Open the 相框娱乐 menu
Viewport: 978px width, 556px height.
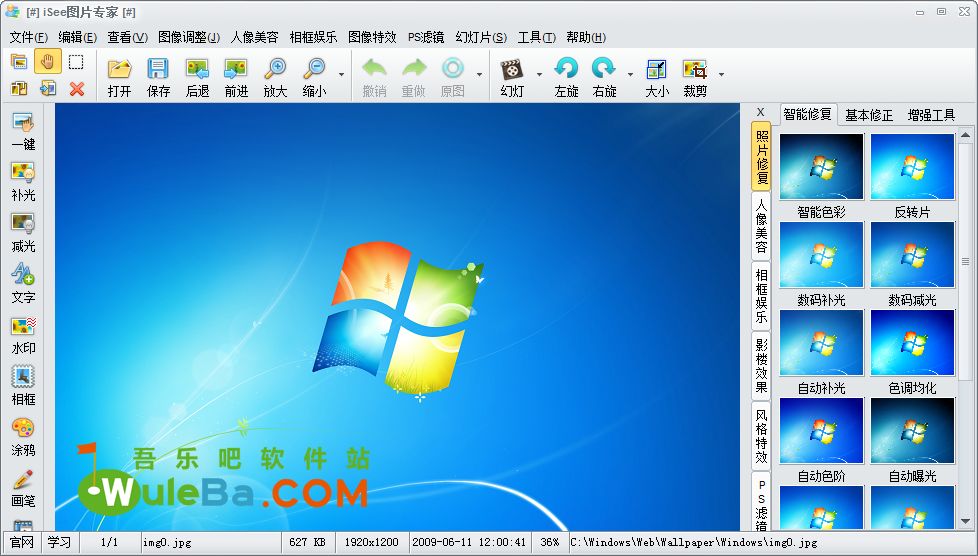click(x=313, y=37)
